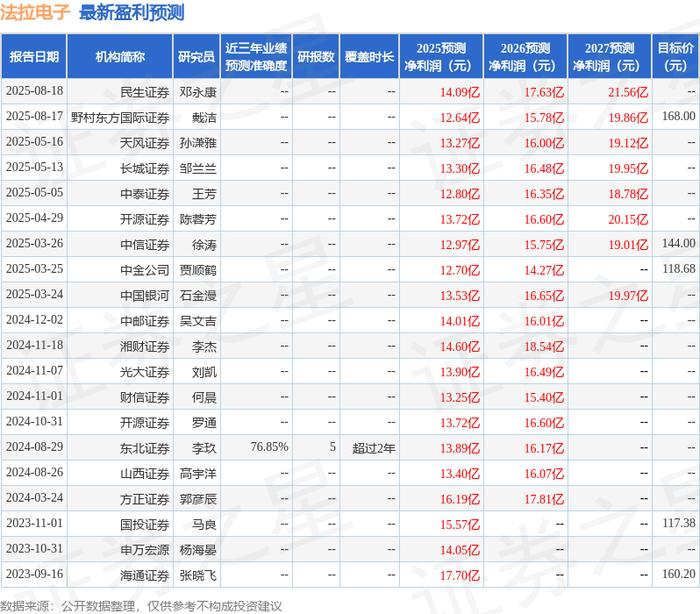Click institution 国投证券
This screenshot has width=700, height=614.
pyautogui.click(x=145, y=525)
